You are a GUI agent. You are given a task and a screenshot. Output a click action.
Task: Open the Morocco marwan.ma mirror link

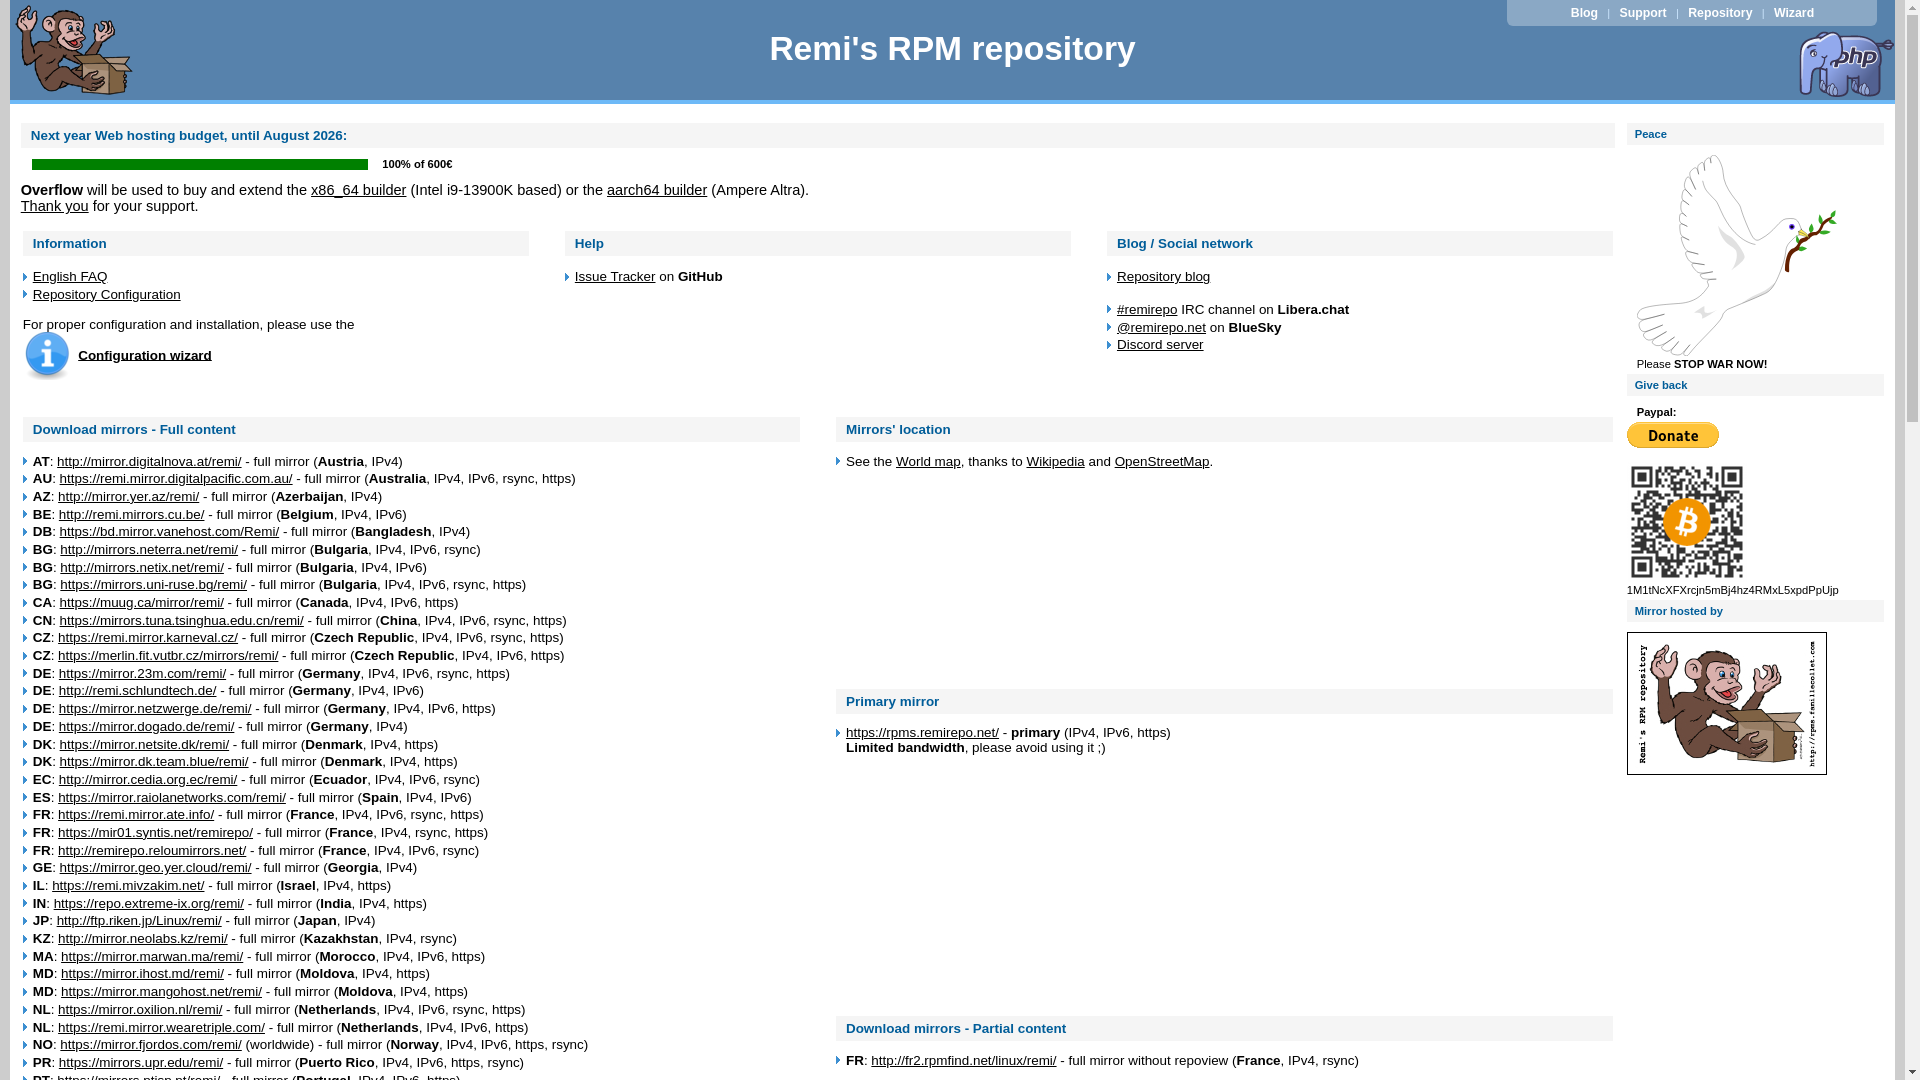point(152,957)
